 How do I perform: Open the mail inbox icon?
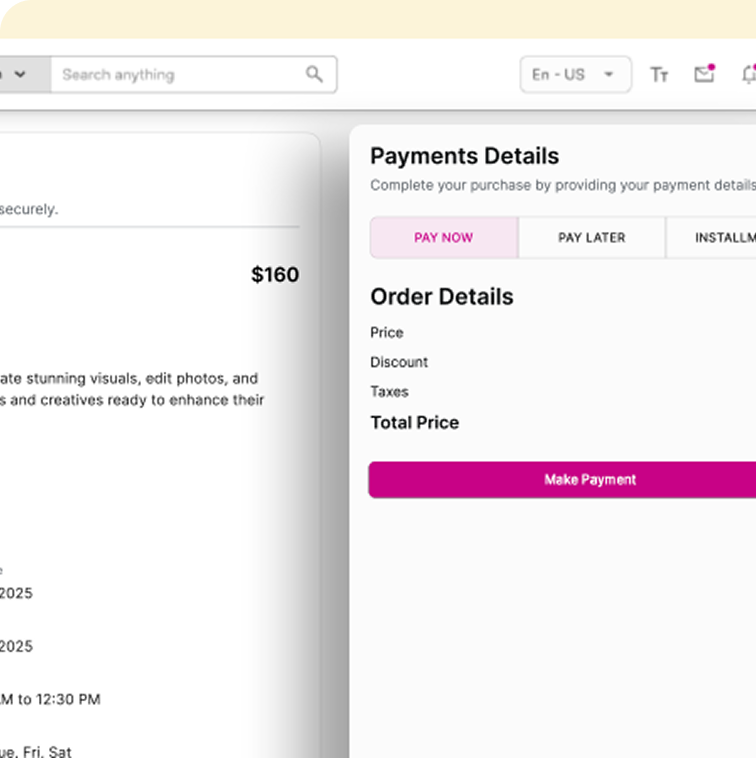point(704,75)
